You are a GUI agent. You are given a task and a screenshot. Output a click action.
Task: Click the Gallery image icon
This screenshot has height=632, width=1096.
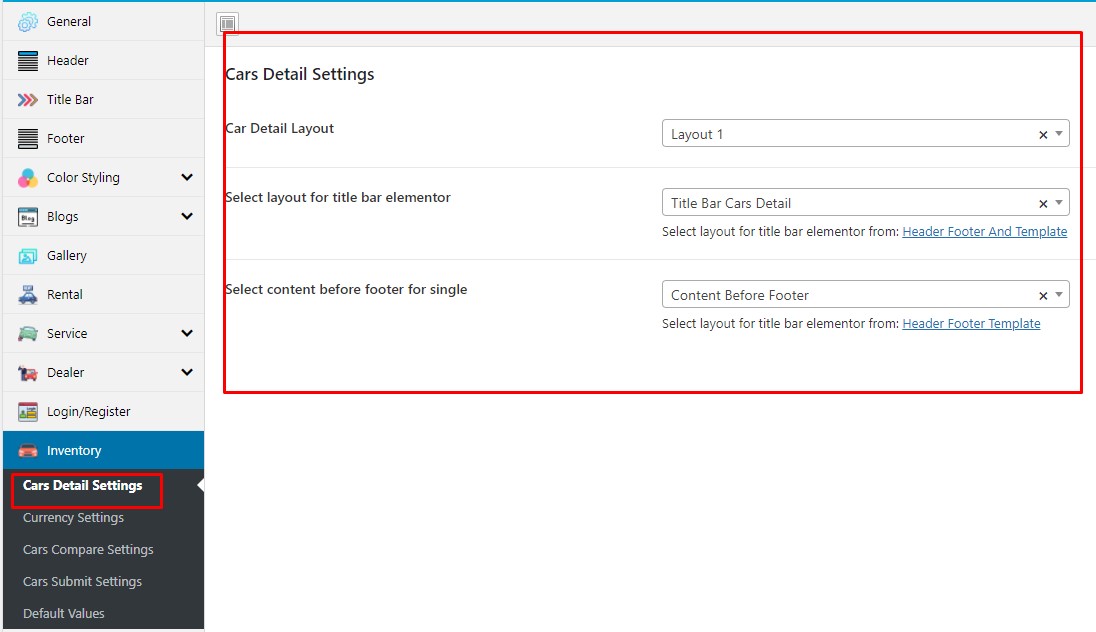[28, 256]
